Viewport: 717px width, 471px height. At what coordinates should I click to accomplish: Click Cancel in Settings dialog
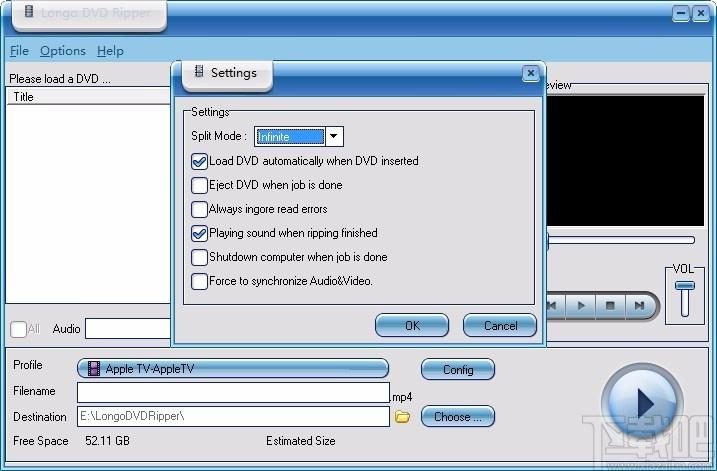pos(500,325)
